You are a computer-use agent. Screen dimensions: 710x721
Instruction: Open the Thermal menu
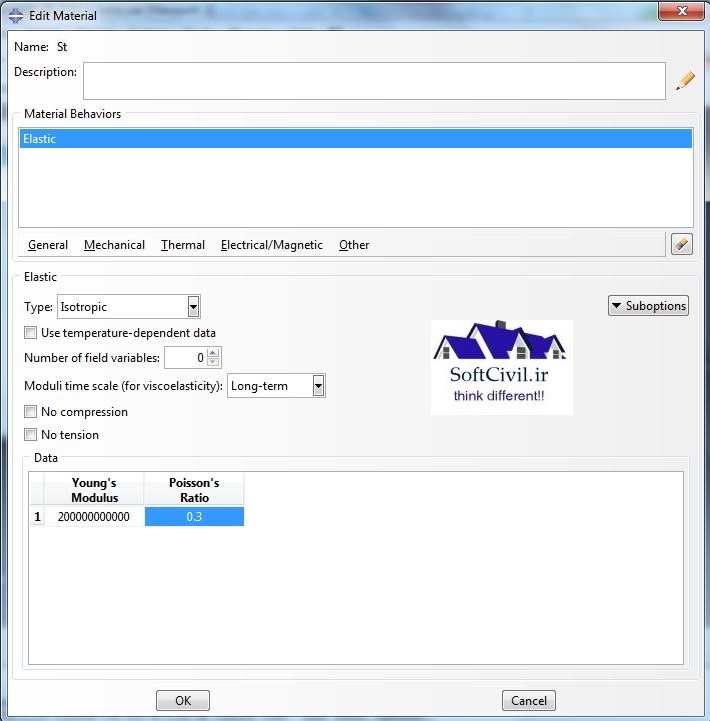[183, 245]
